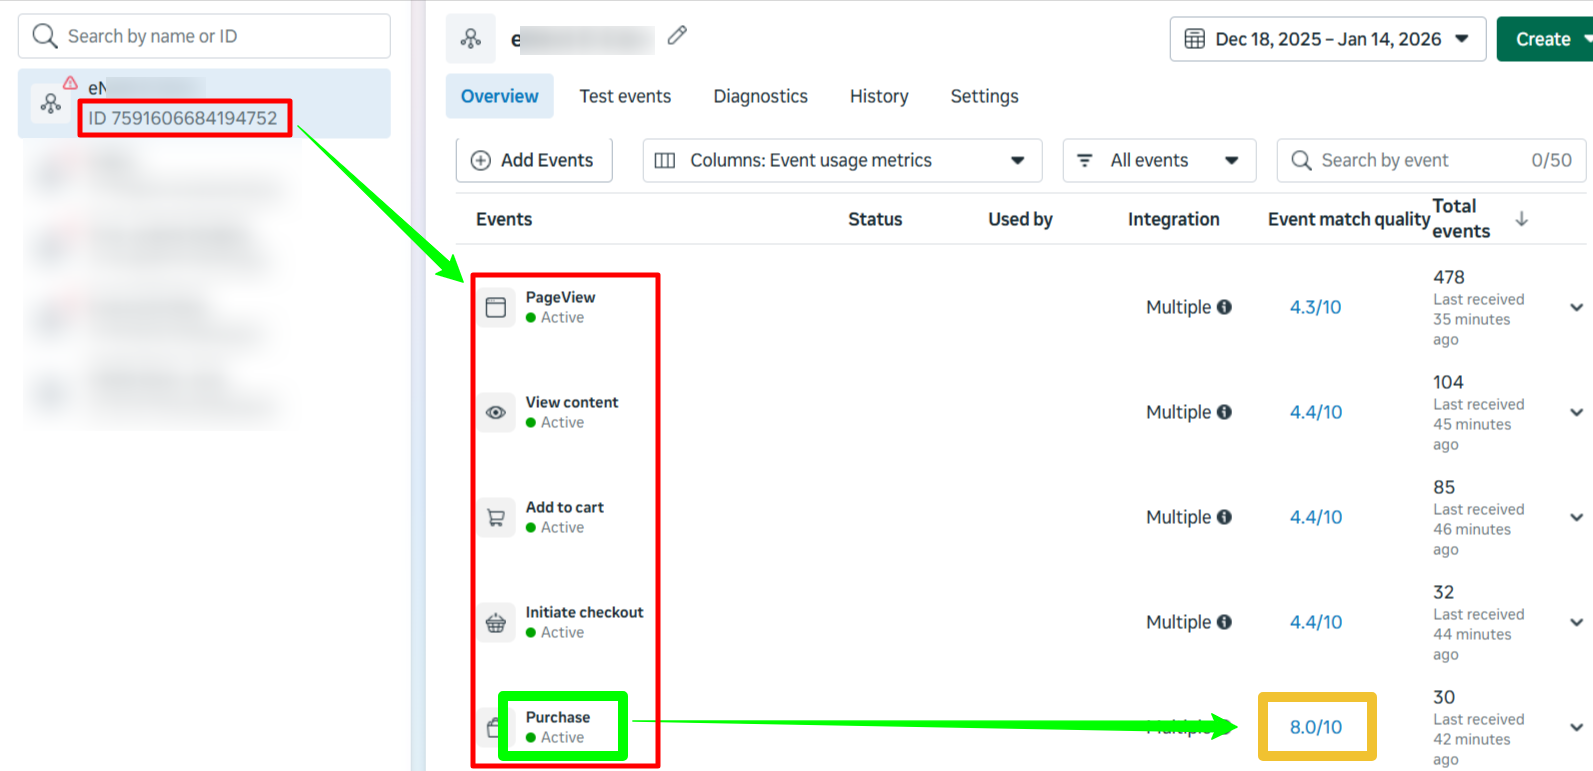The height and width of the screenshot is (771, 1593).
Task: Edit dataset name with pencil icon
Action: pyautogui.click(x=677, y=35)
